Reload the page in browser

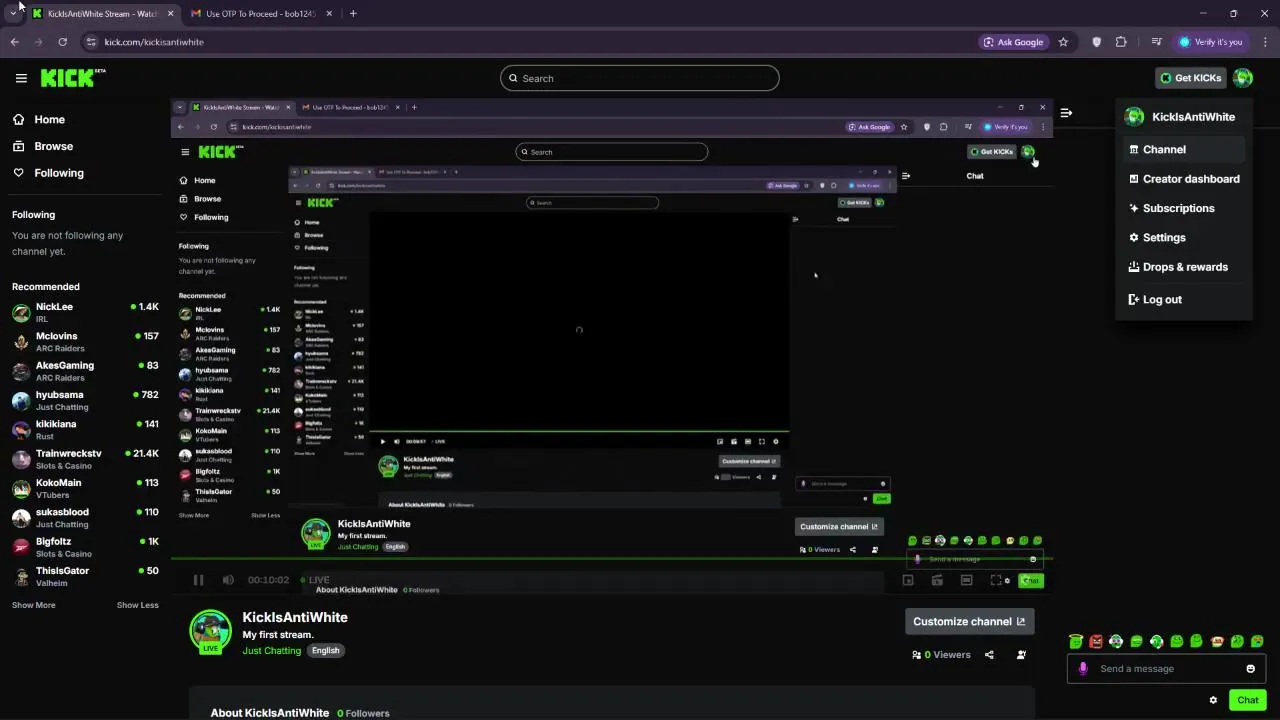62,42
